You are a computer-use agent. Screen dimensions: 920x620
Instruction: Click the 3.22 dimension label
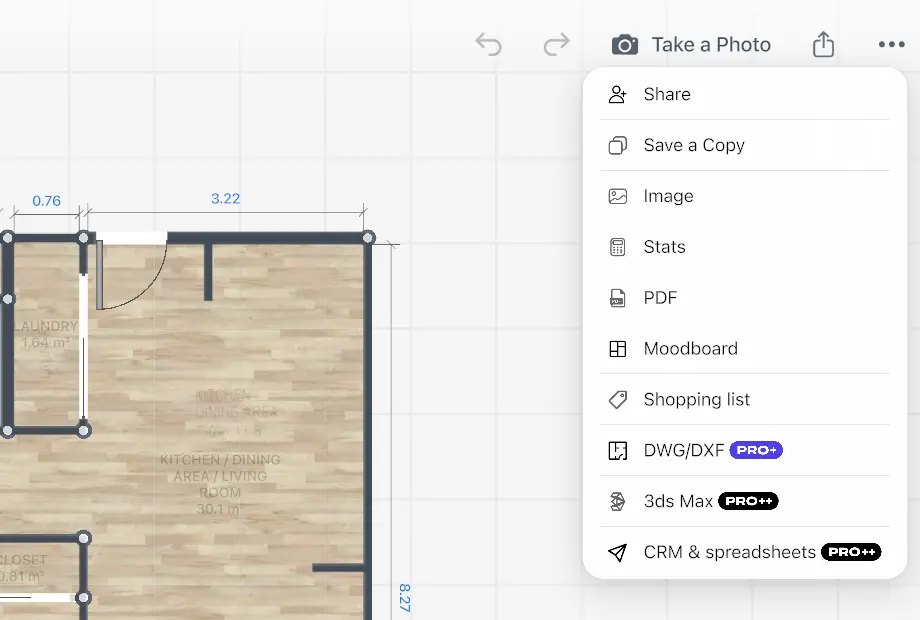click(x=225, y=199)
